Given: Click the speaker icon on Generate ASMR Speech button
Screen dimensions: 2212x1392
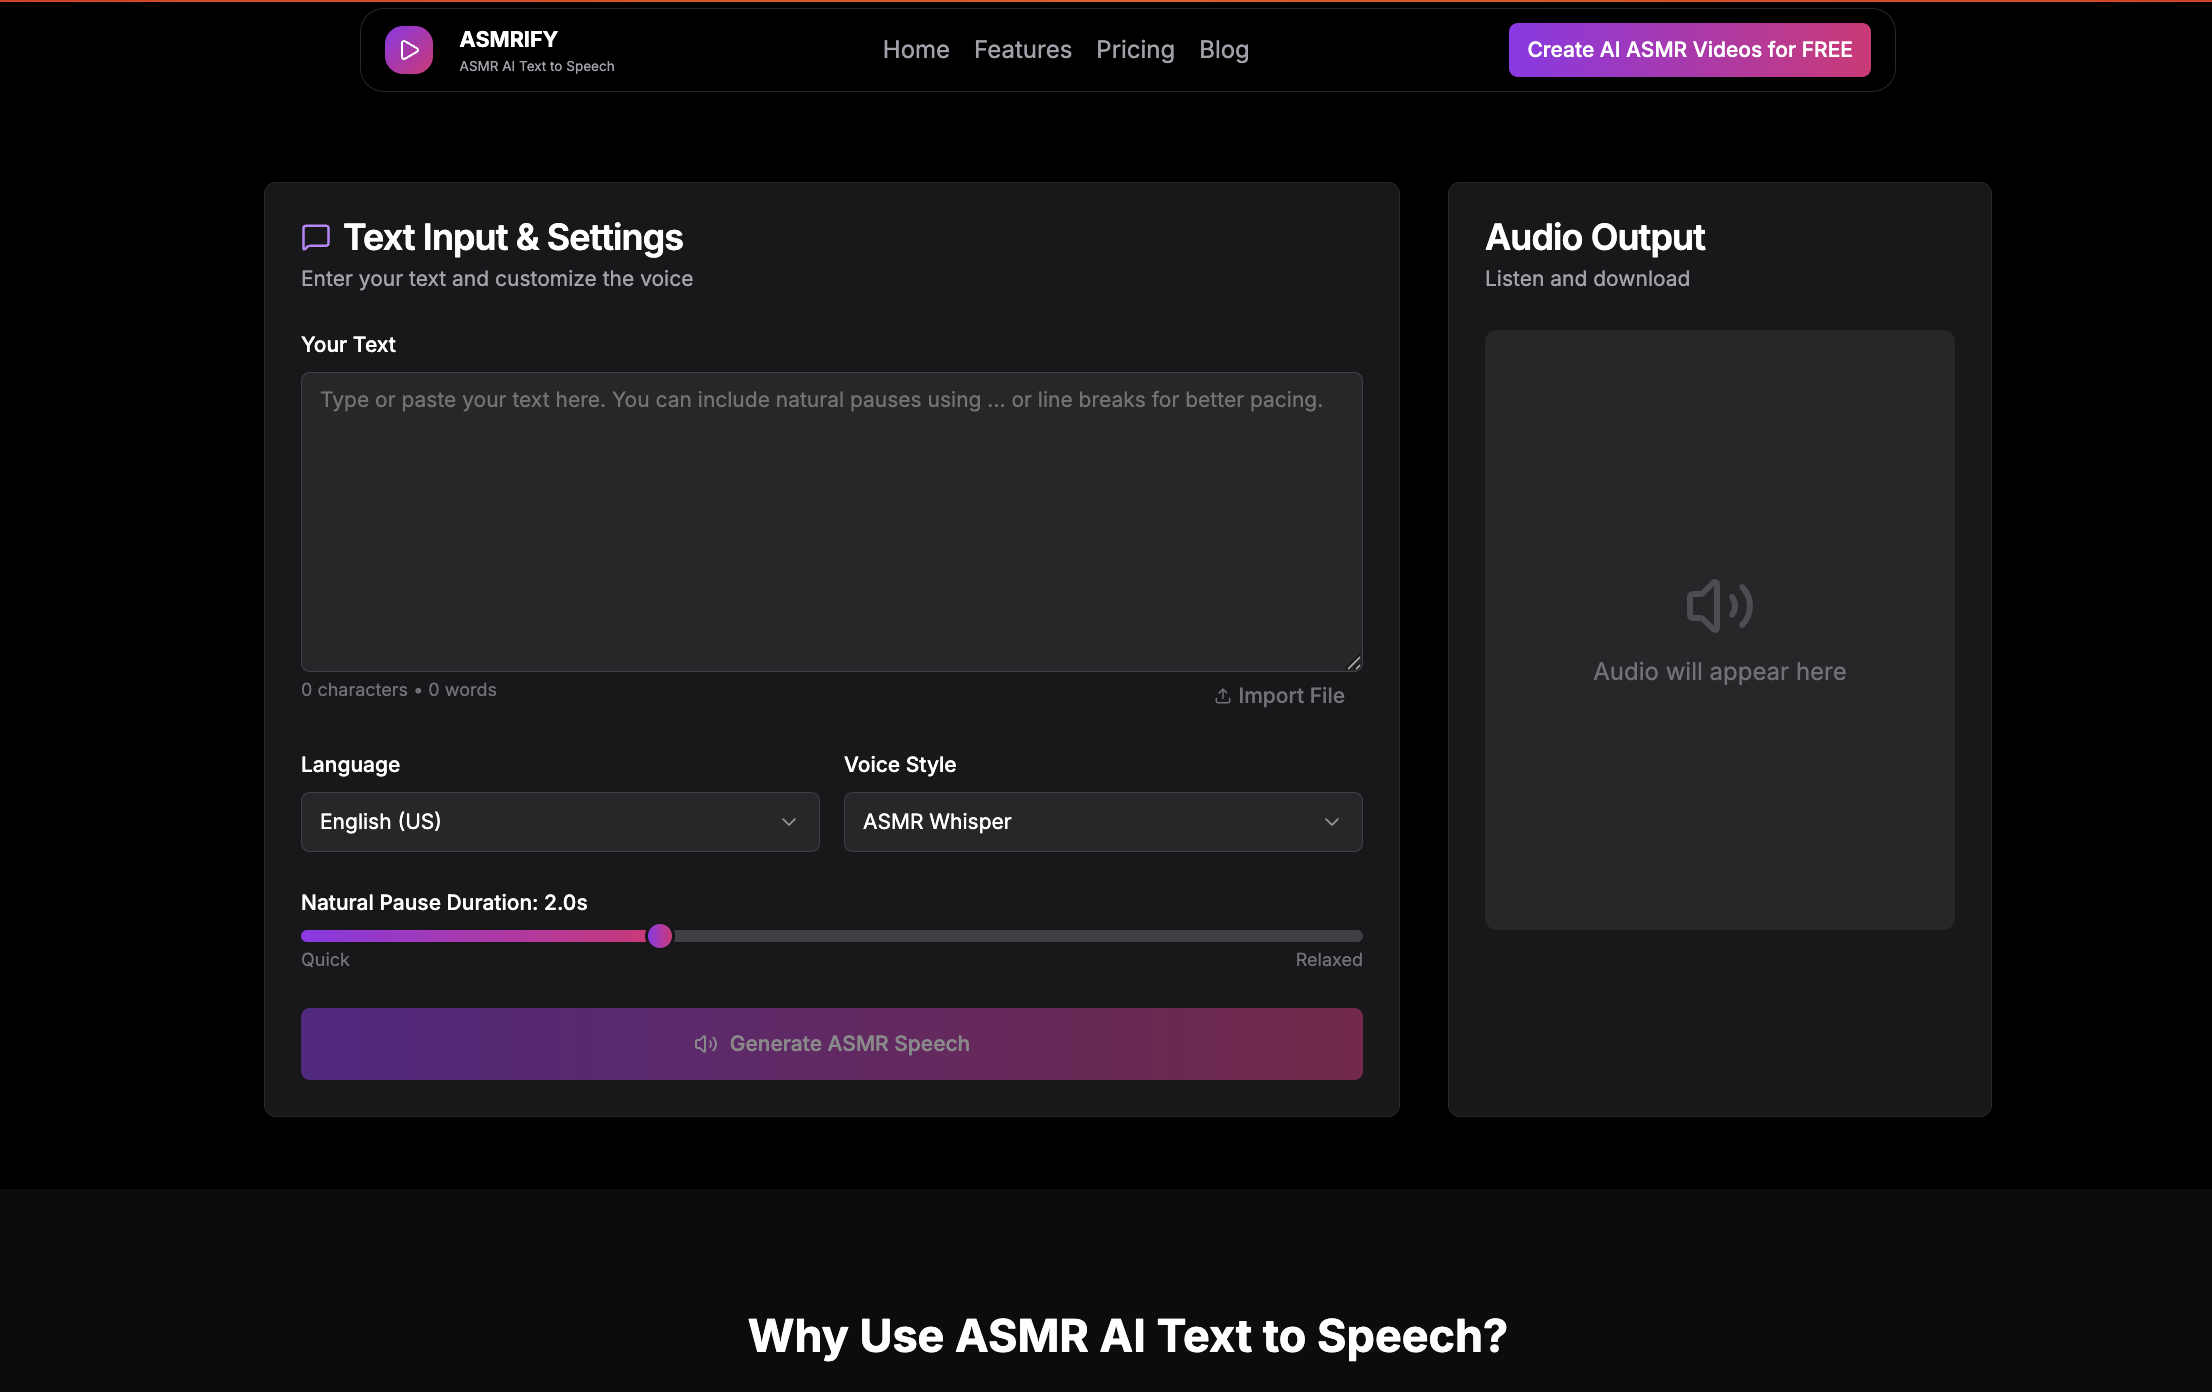Looking at the screenshot, I should coord(705,1043).
